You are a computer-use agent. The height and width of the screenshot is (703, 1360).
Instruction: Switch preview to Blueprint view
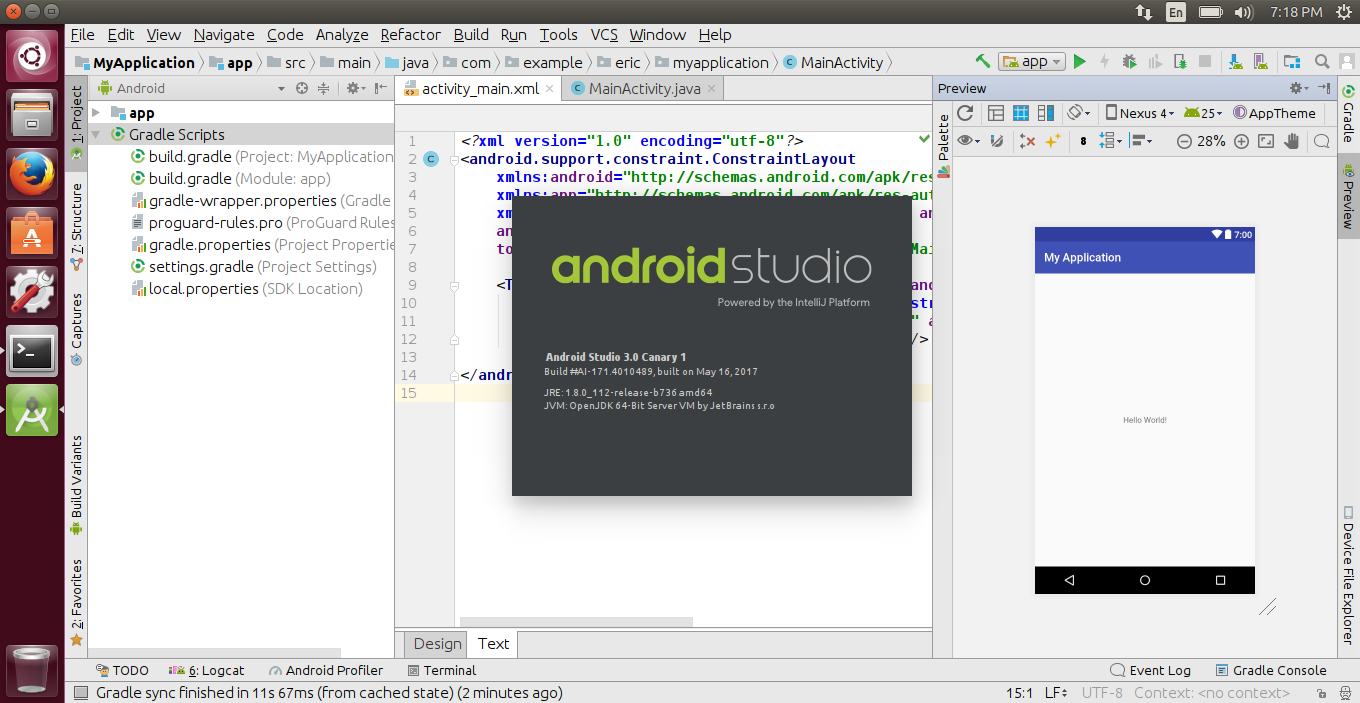(1021, 113)
